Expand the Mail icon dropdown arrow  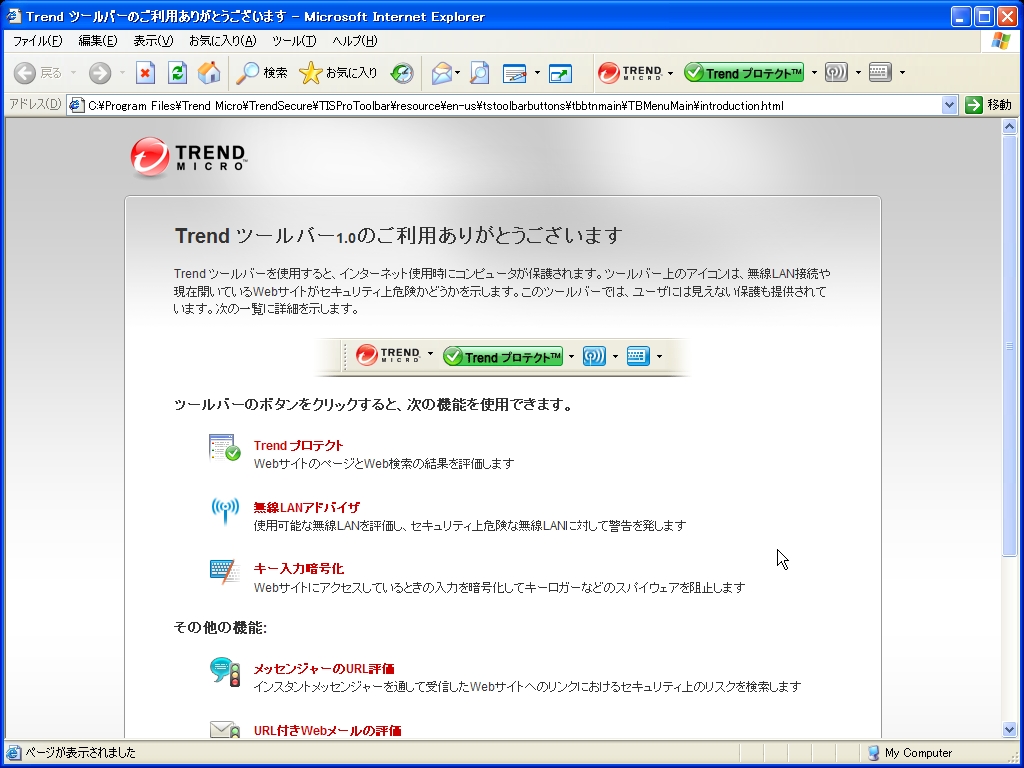pyautogui.click(x=458, y=72)
